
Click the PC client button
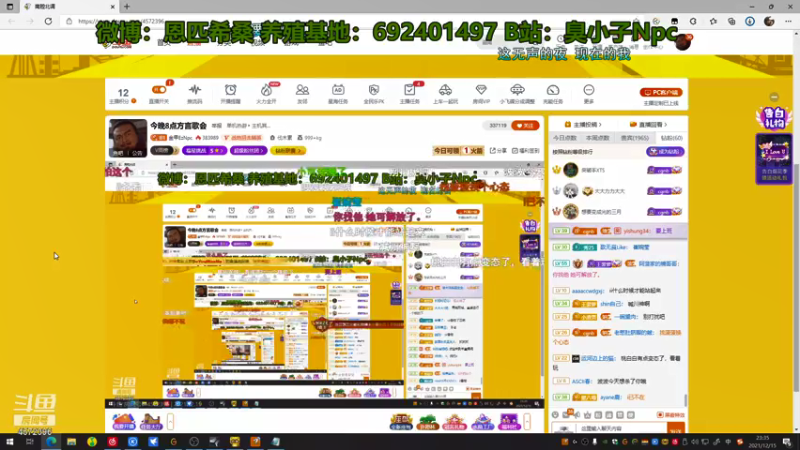point(661,92)
